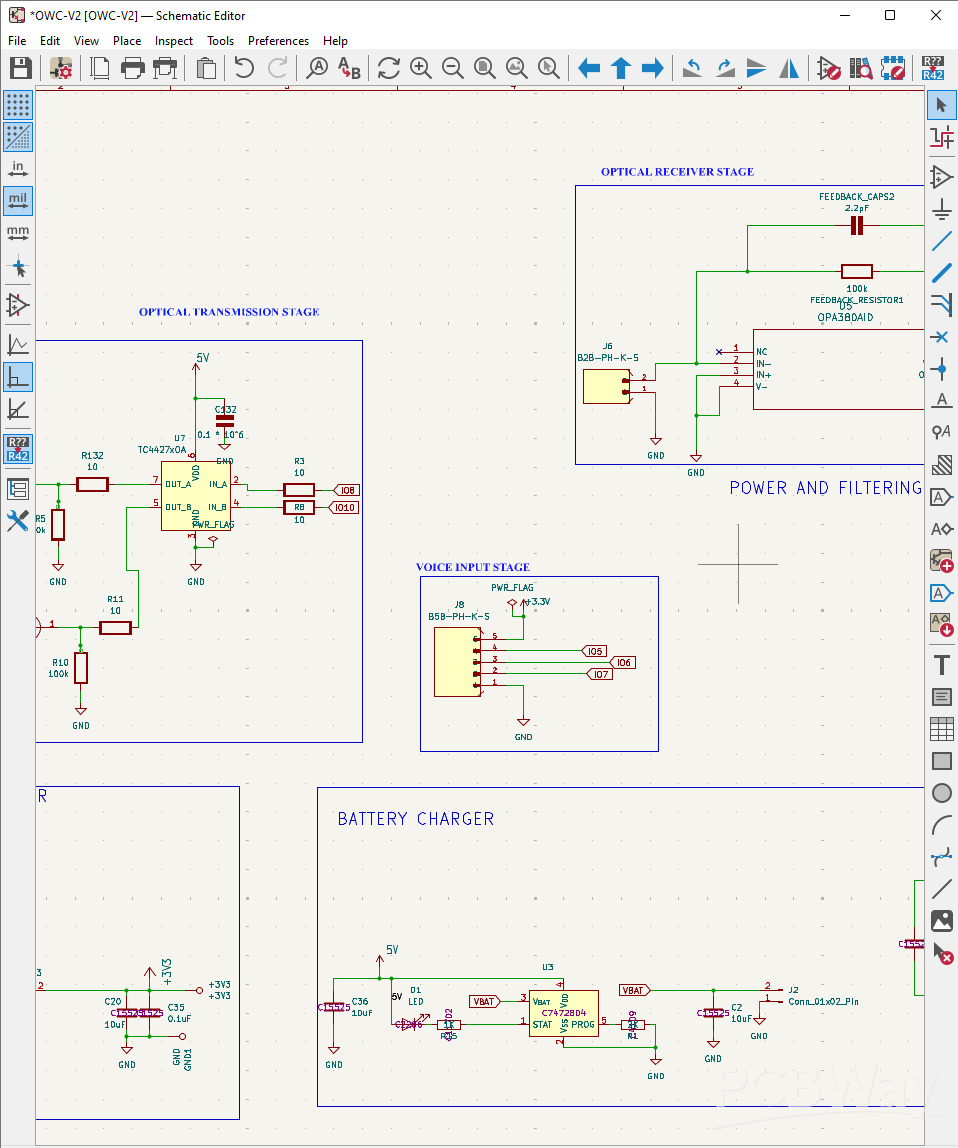The image size is (958, 1148).
Task: Select the Add Wire tool
Action: (x=941, y=240)
